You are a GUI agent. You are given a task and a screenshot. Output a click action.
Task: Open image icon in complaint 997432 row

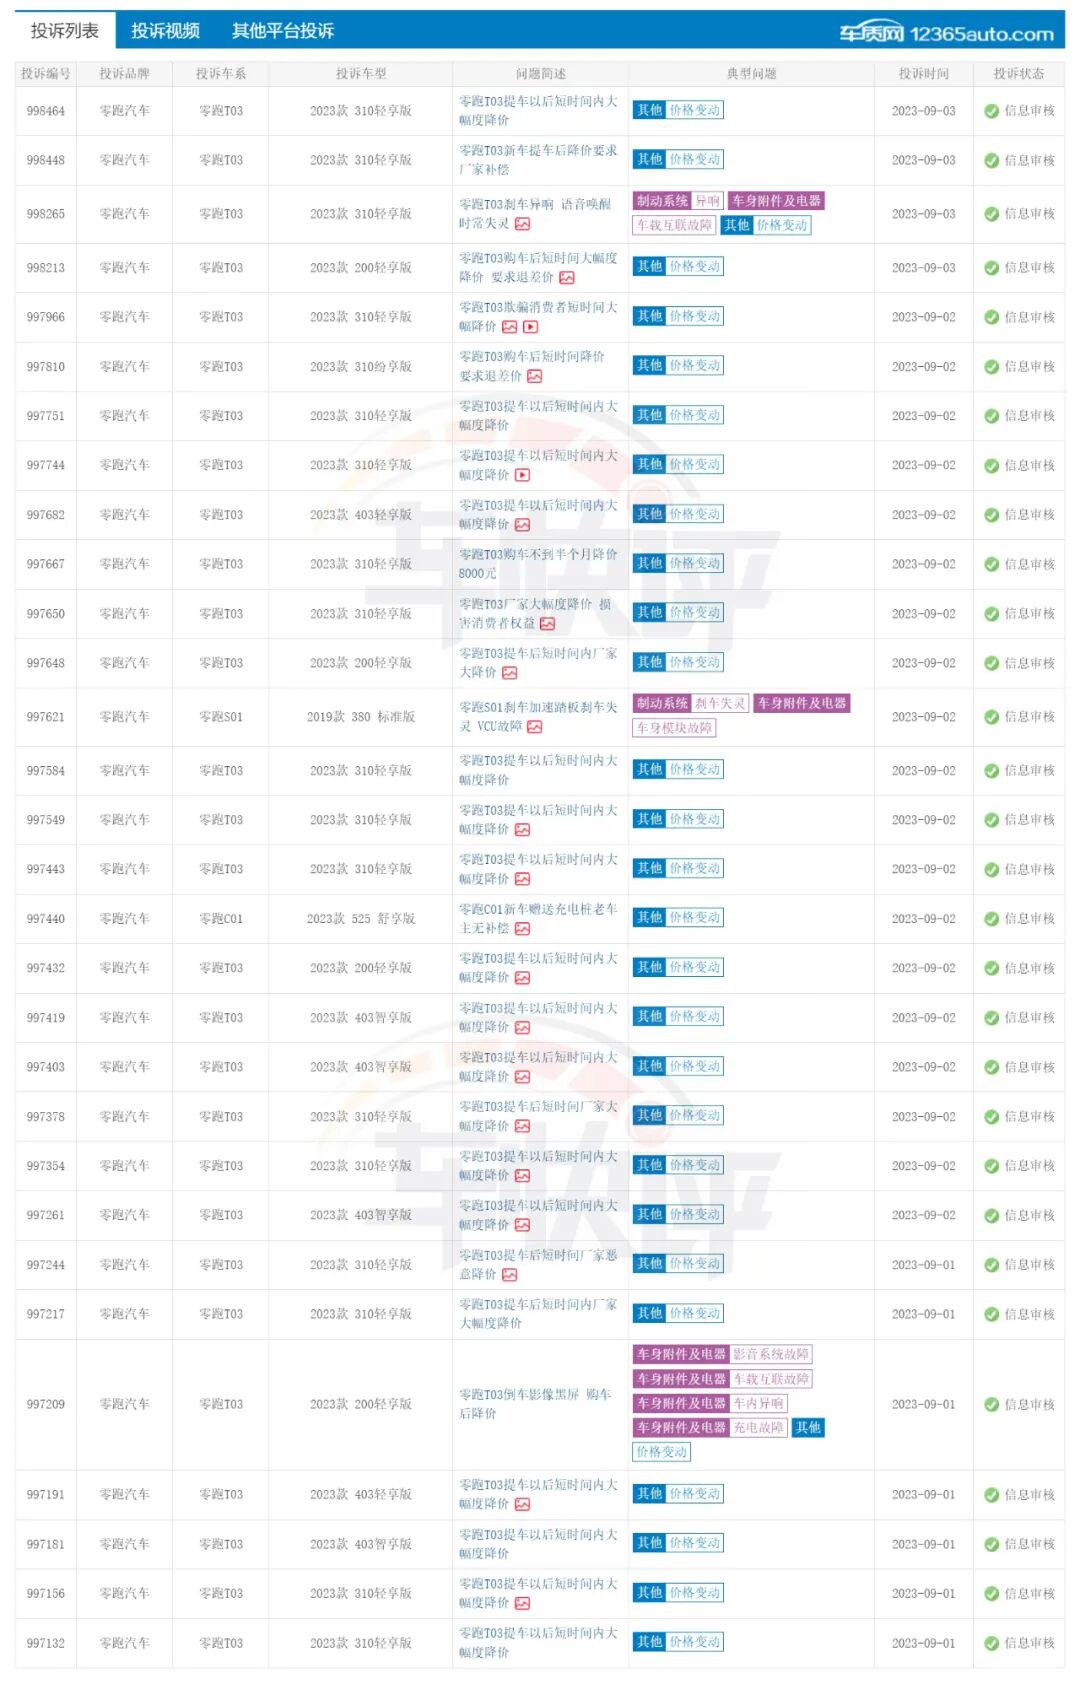[x=522, y=978]
